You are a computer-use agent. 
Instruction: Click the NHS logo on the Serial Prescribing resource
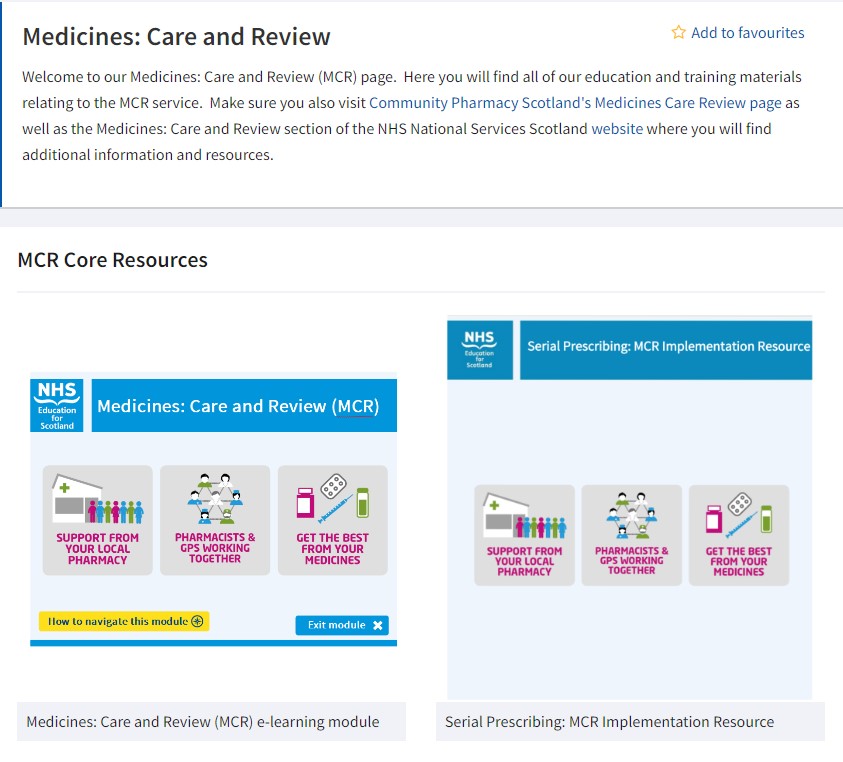[x=479, y=350]
